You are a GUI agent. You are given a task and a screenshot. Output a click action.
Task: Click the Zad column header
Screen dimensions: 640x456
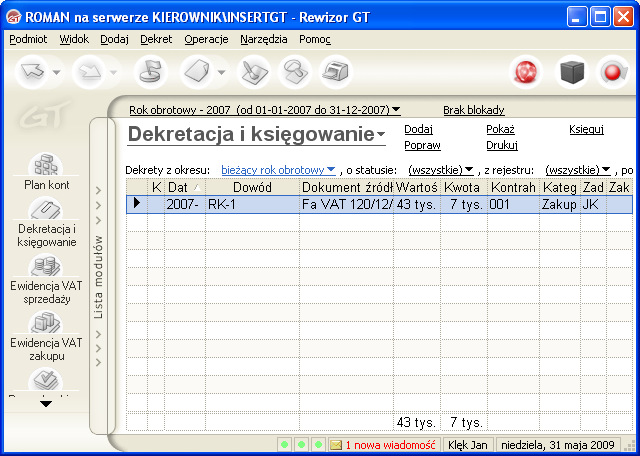(x=593, y=187)
